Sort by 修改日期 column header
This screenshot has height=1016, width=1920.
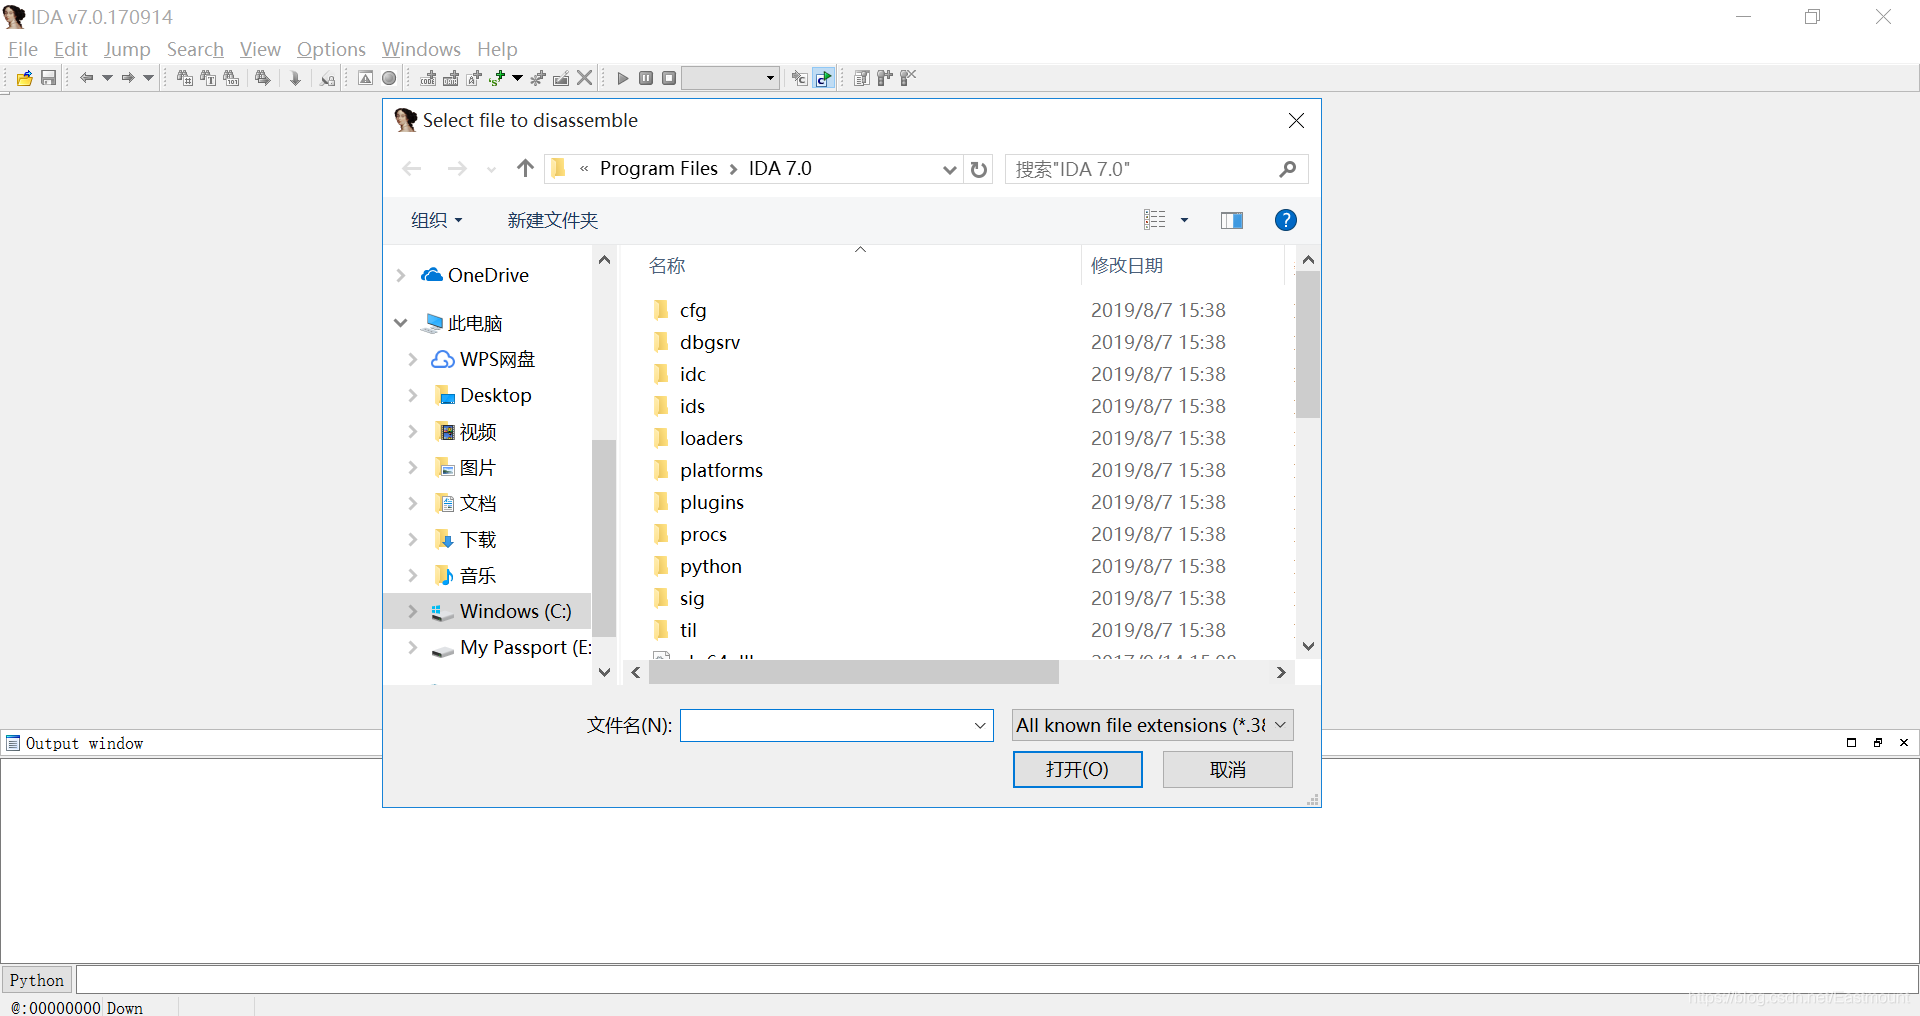tap(1126, 265)
